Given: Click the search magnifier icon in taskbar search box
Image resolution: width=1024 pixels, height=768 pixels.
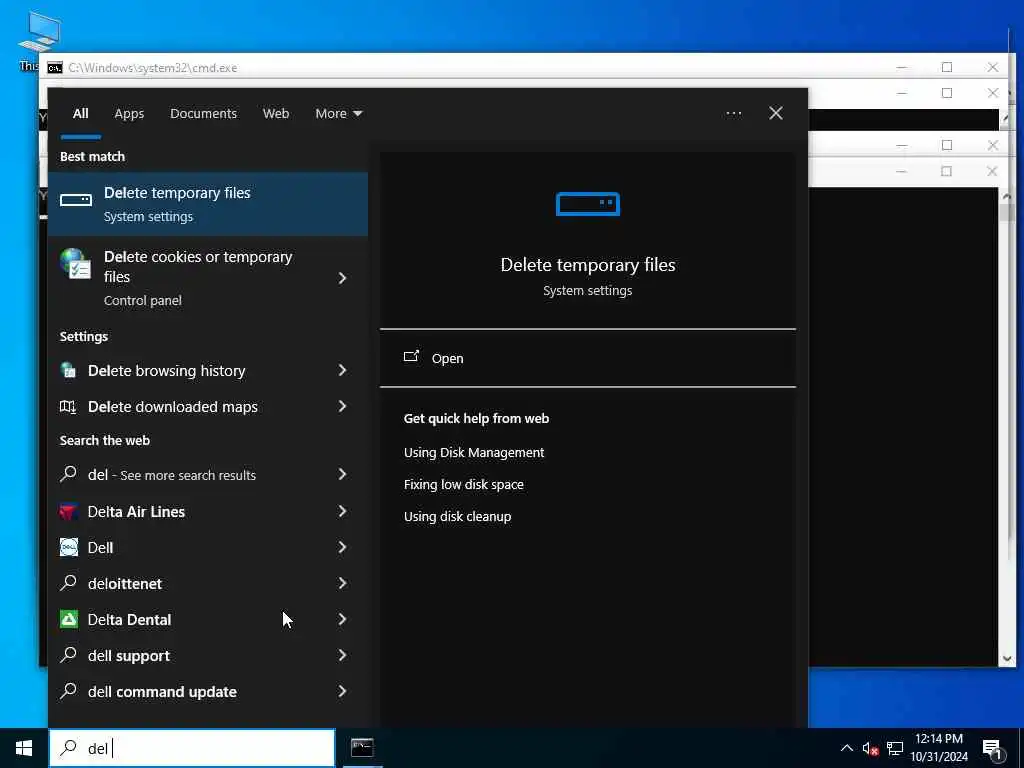Looking at the screenshot, I should tap(68, 748).
